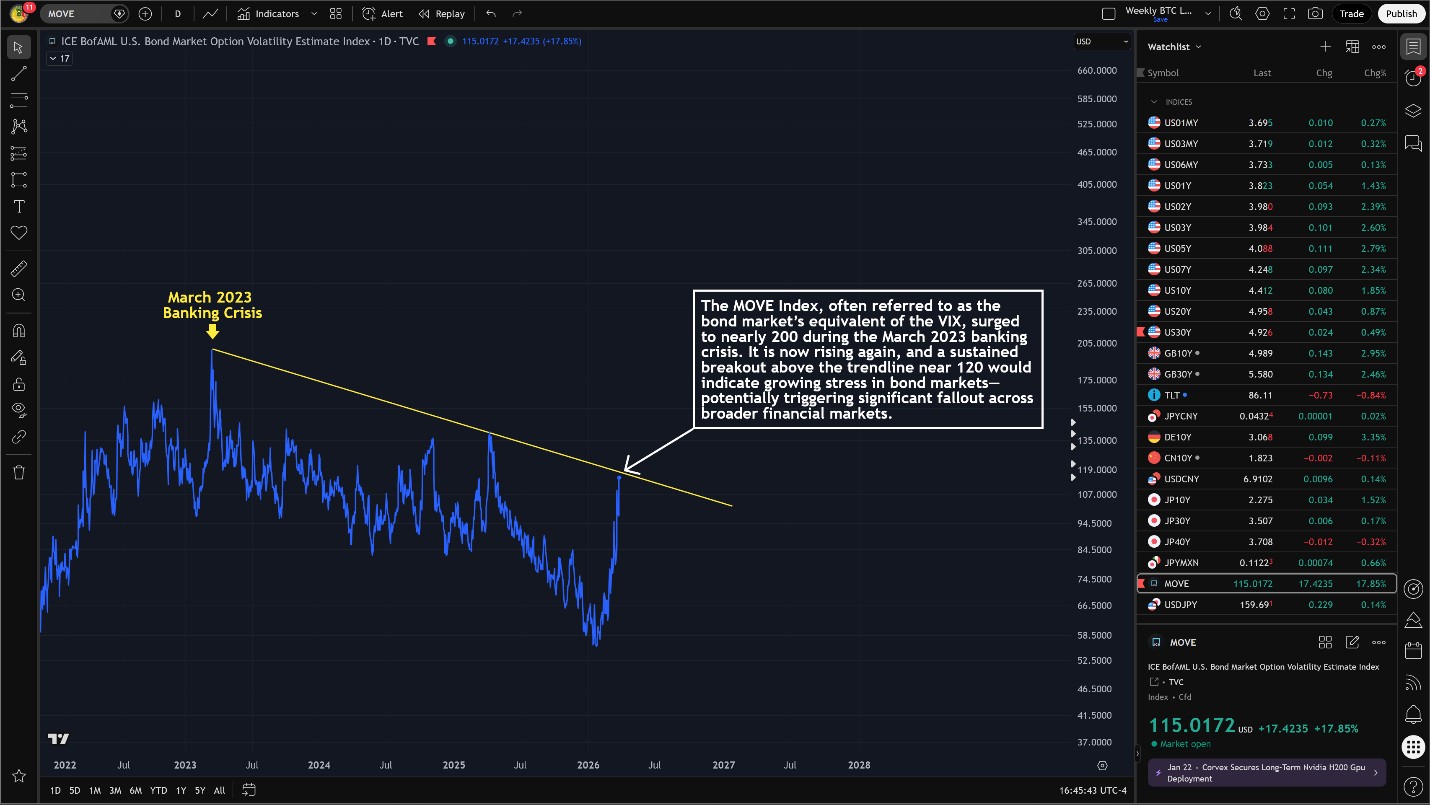
Task: Open the D interval selector
Action: click(177, 14)
